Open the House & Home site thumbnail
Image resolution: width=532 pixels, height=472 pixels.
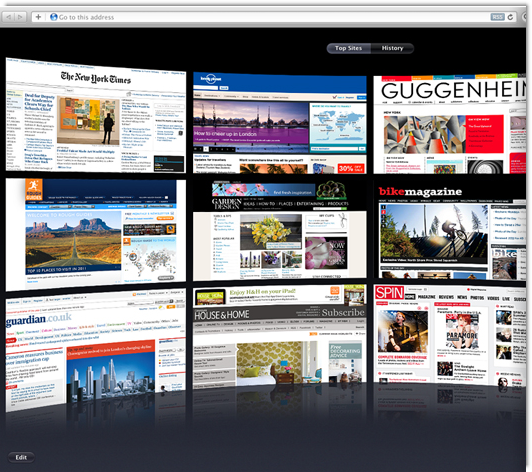click(280, 338)
